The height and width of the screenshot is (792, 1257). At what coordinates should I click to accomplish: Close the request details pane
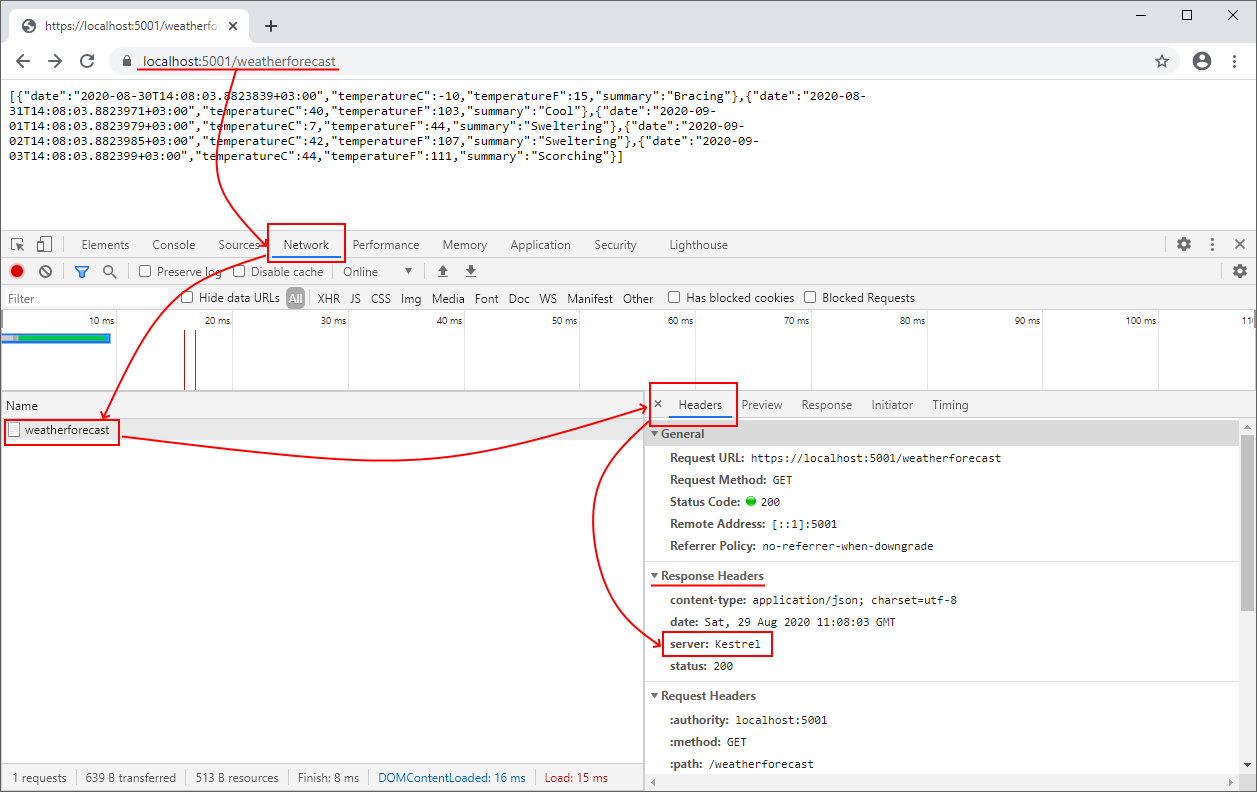coord(658,404)
